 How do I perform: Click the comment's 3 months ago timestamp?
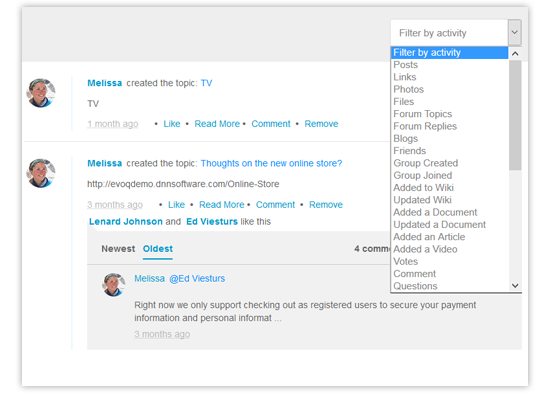tap(162, 334)
